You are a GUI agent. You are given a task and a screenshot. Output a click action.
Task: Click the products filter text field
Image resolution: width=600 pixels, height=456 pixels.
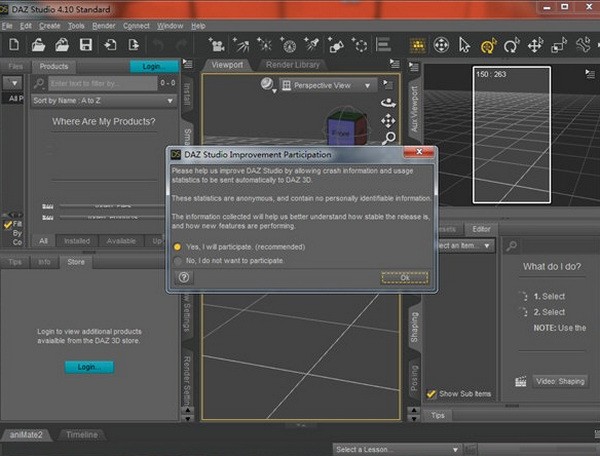pyautogui.click(x=103, y=83)
